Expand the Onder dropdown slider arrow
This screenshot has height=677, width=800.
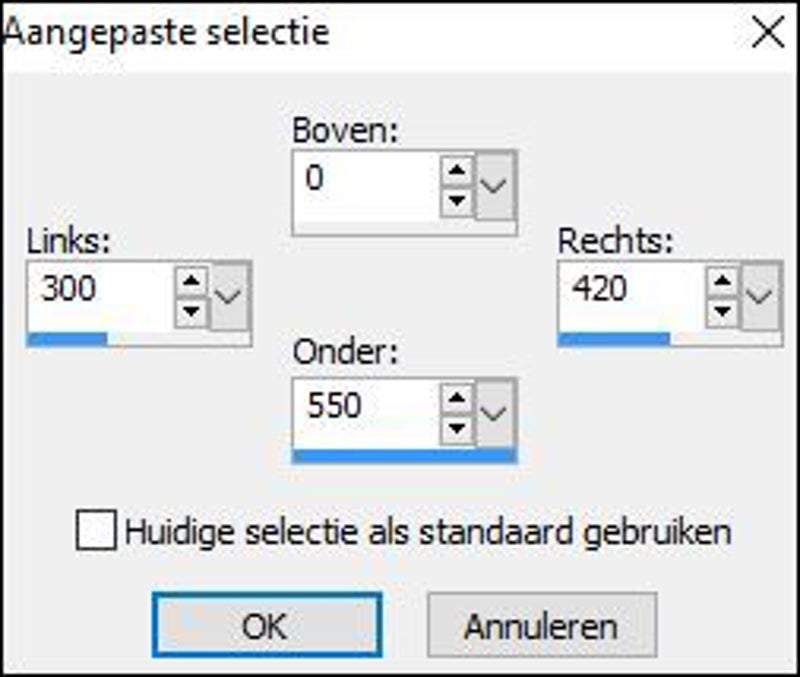click(x=495, y=412)
